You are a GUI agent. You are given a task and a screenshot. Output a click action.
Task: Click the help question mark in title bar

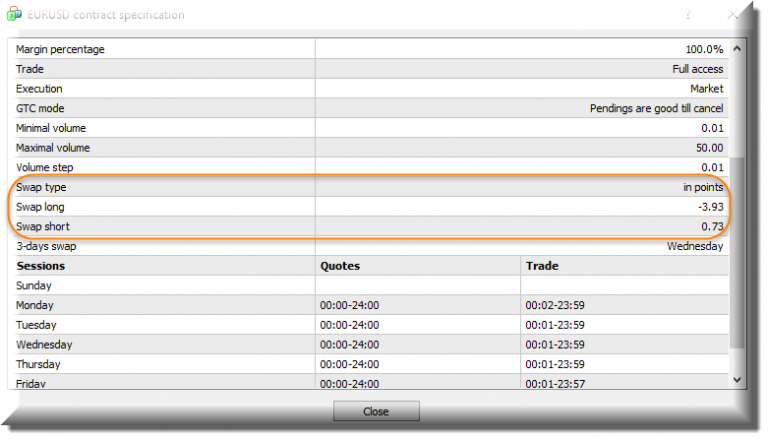(x=688, y=15)
